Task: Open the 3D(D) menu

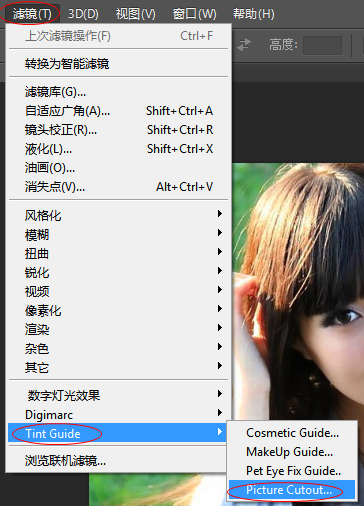Action: point(83,14)
